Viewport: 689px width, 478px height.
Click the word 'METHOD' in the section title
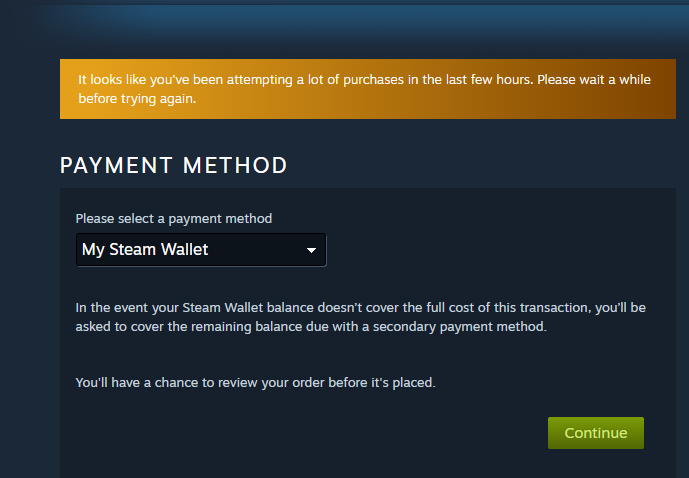click(x=240, y=166)
